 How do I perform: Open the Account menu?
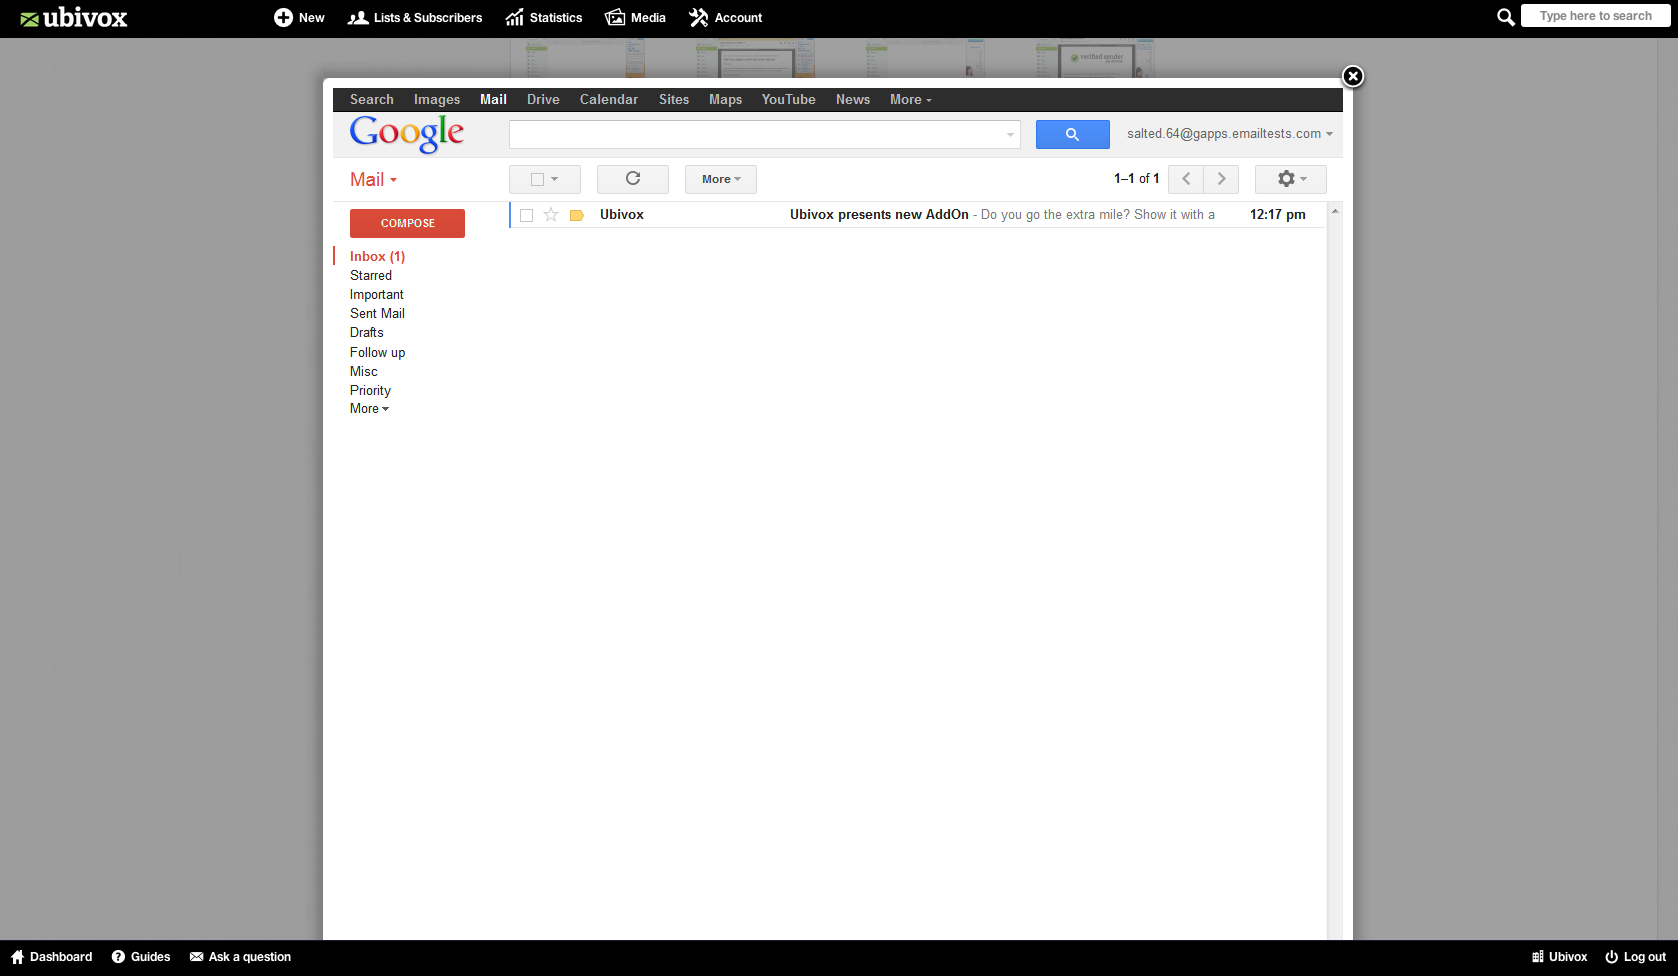[725, 18]
